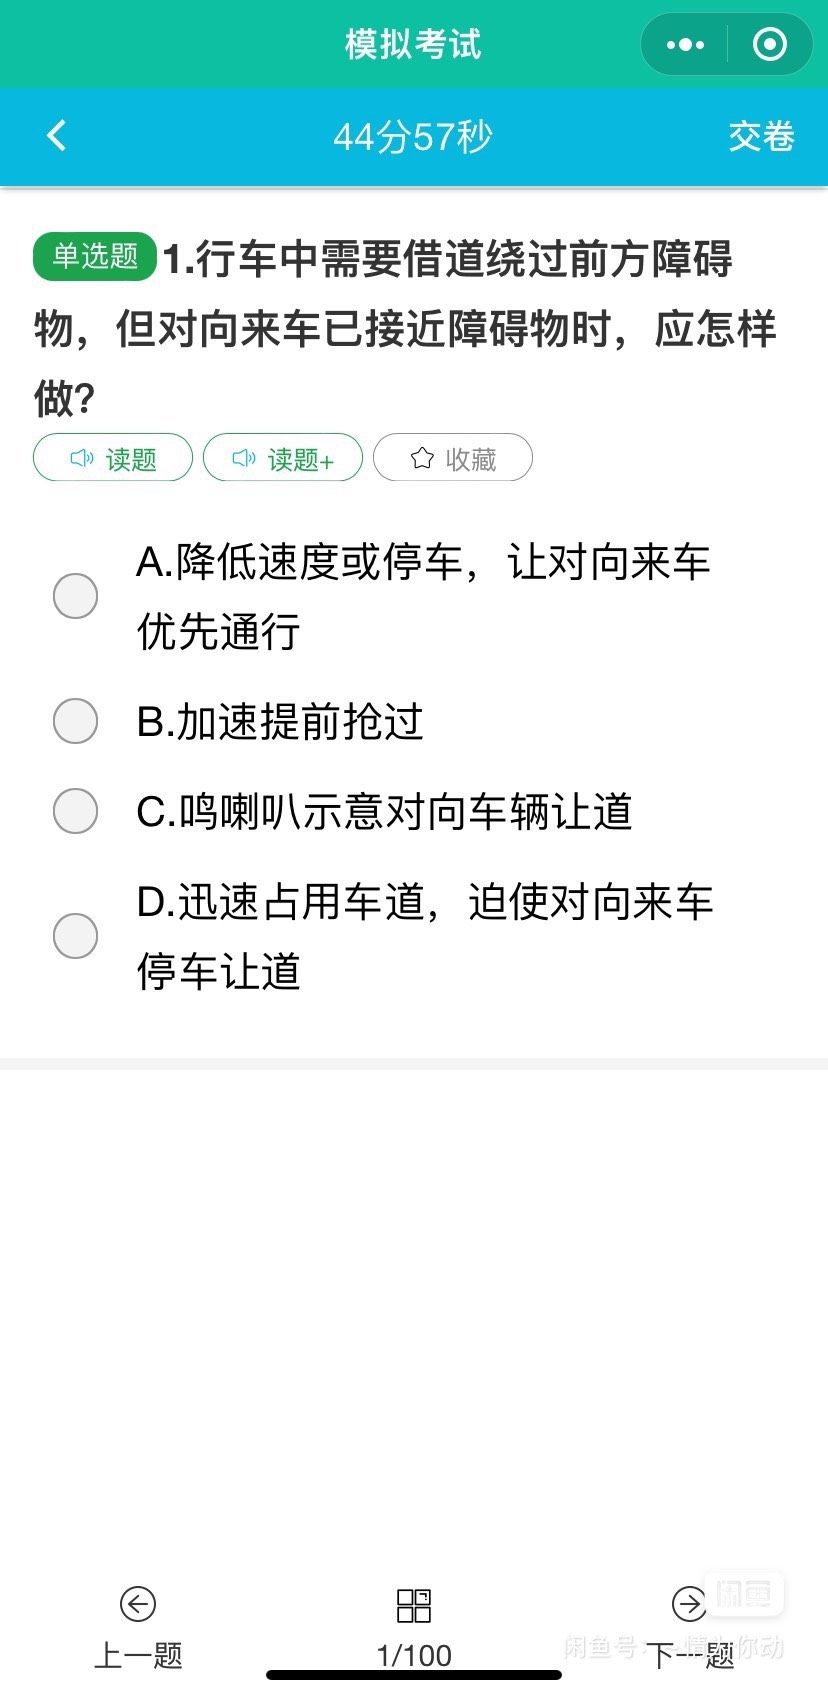The height and width of the screenshot is (1696, 828).
Task: Choose radio button for option C
Action: coord(75,811)
